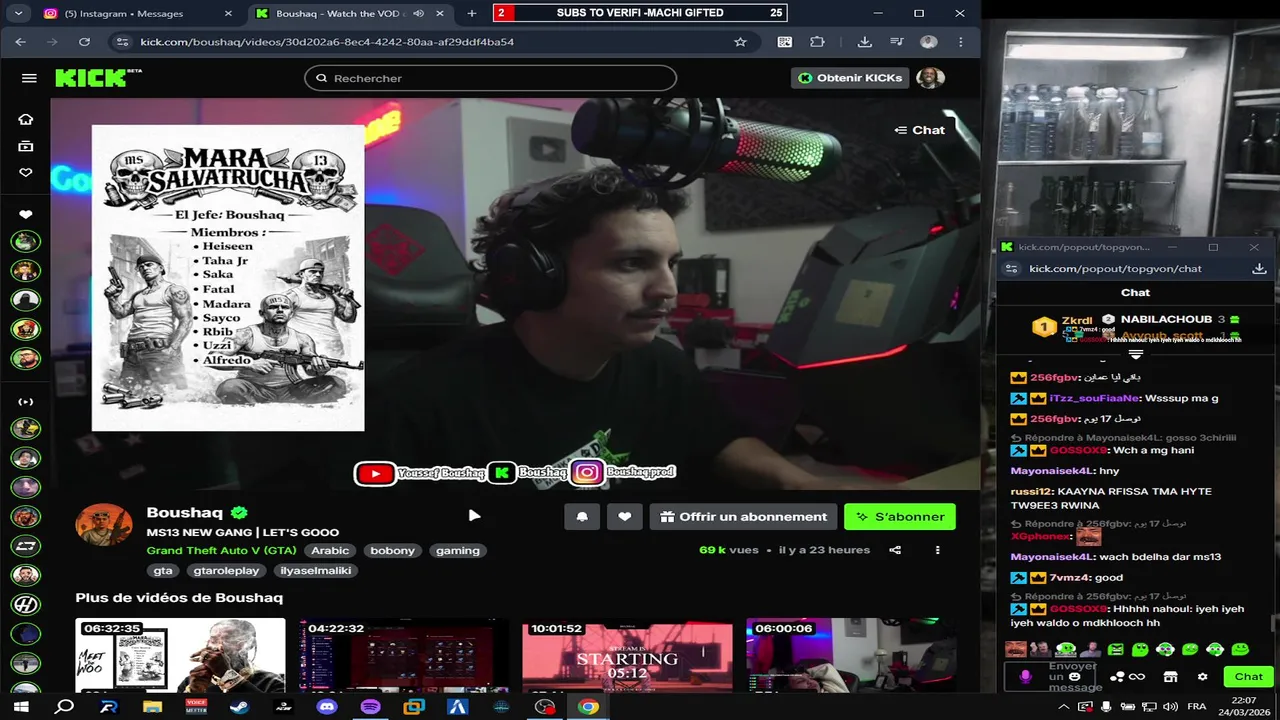
Task: Click the YouTube icon in stream overlay
Action: point(375,473)
